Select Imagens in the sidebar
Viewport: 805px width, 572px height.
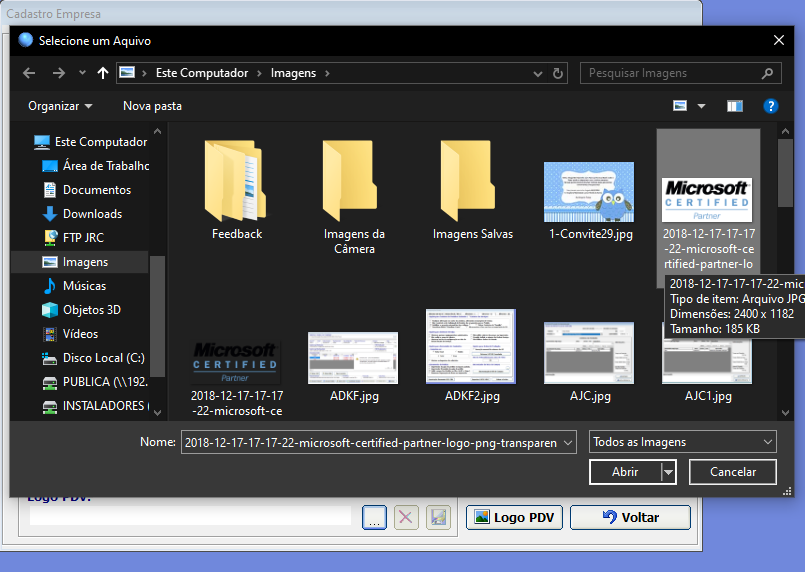(x=80, y=262)
